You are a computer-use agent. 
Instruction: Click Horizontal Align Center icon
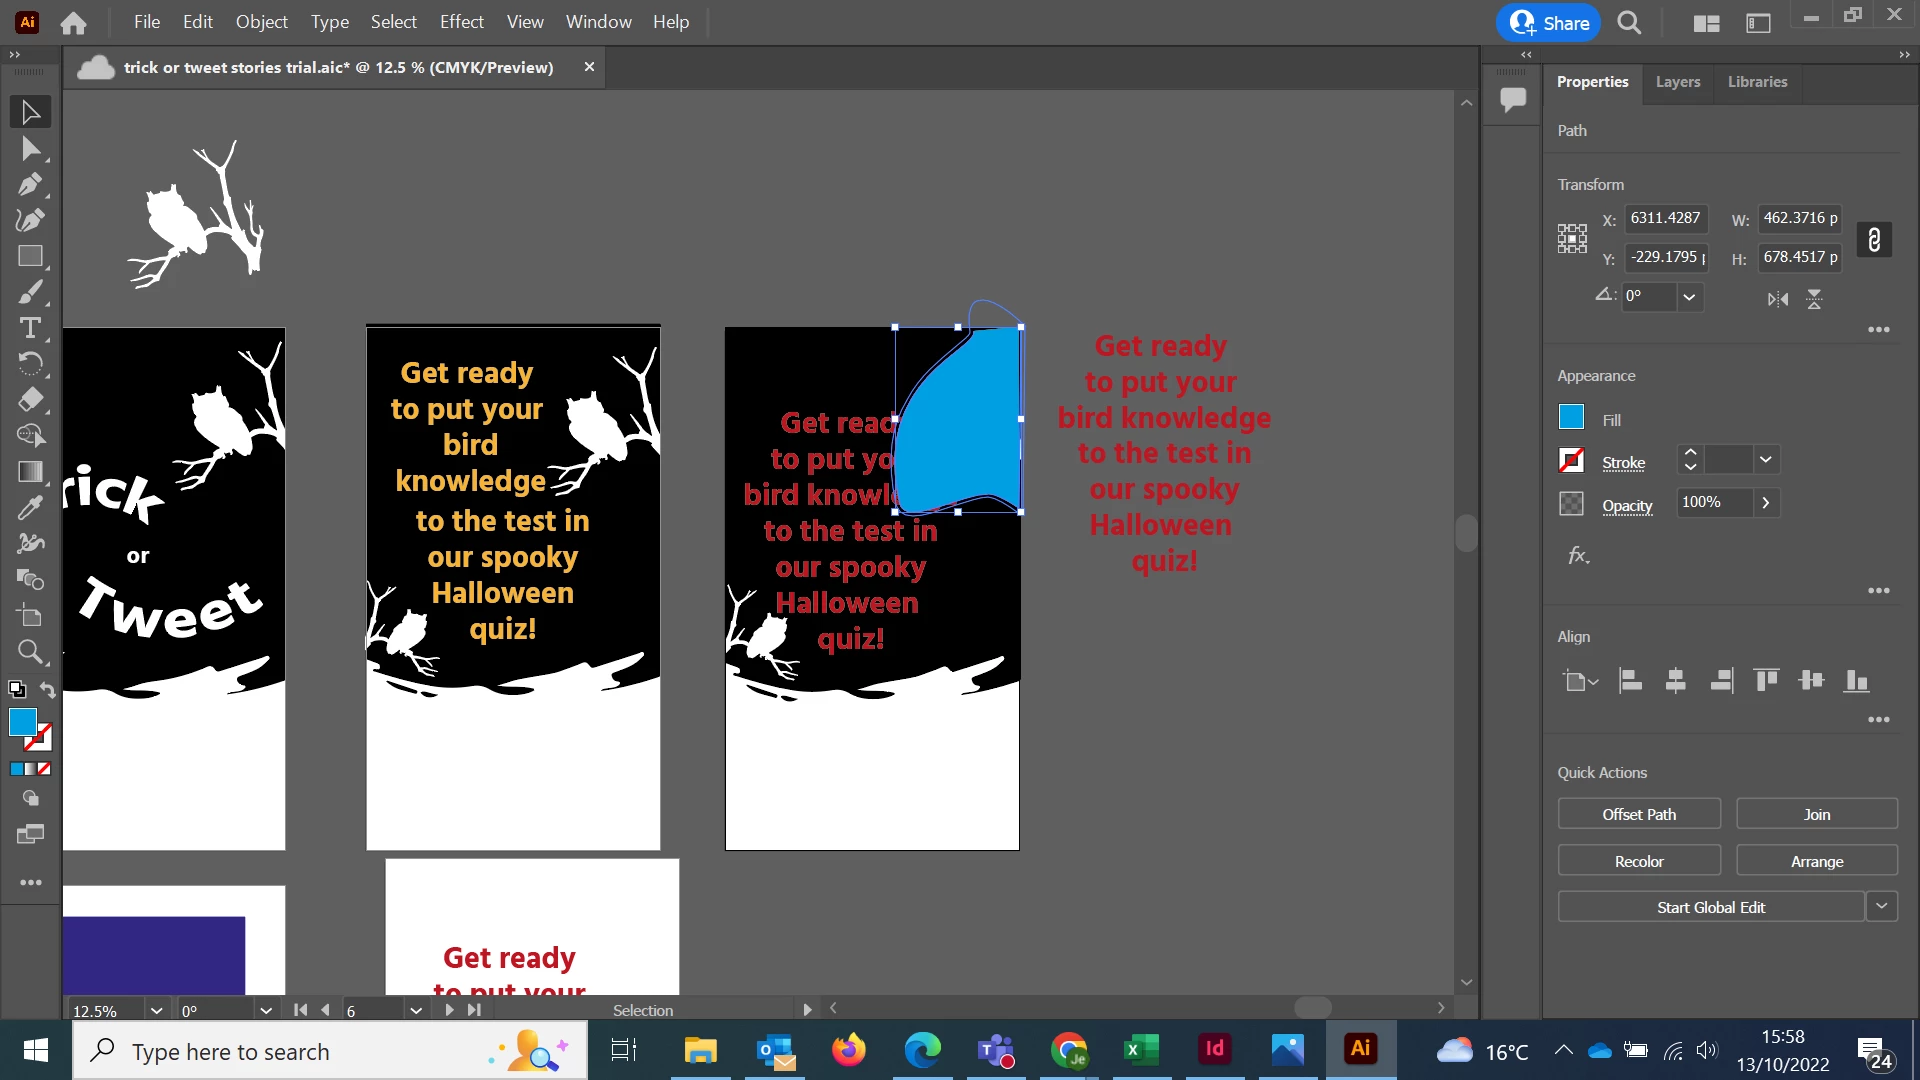click(1676, 681)
